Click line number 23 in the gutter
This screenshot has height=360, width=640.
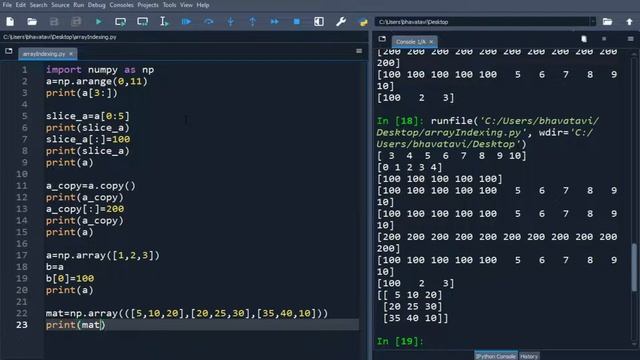[22, 325]
